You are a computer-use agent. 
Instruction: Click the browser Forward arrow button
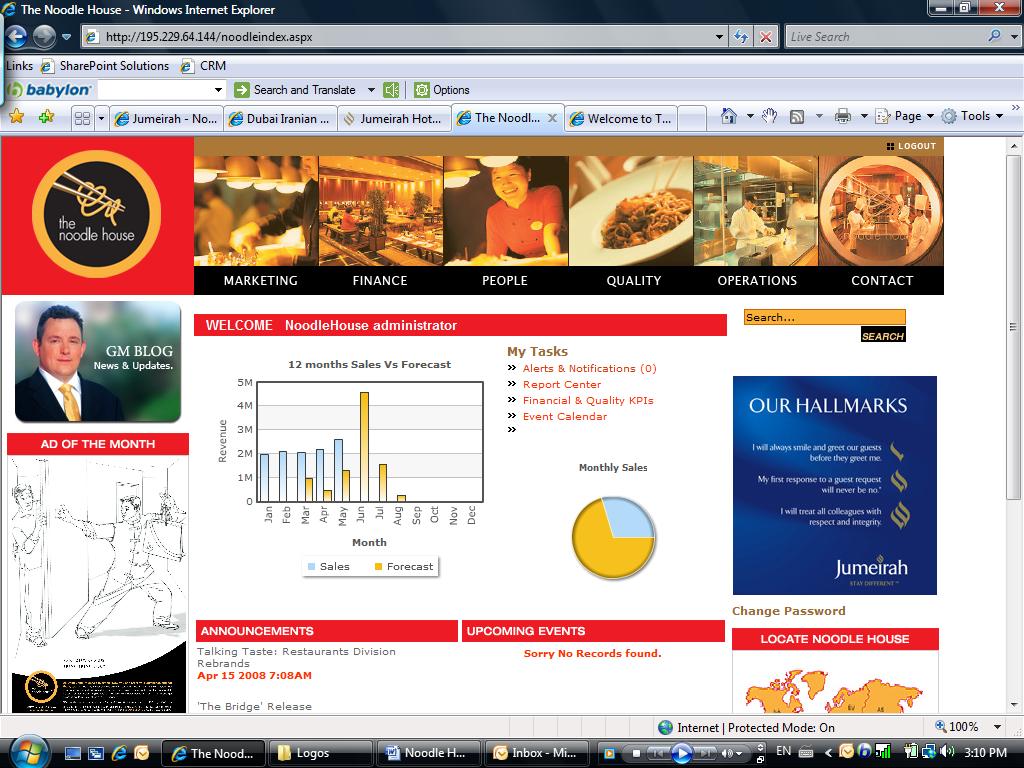coord(44,37)
